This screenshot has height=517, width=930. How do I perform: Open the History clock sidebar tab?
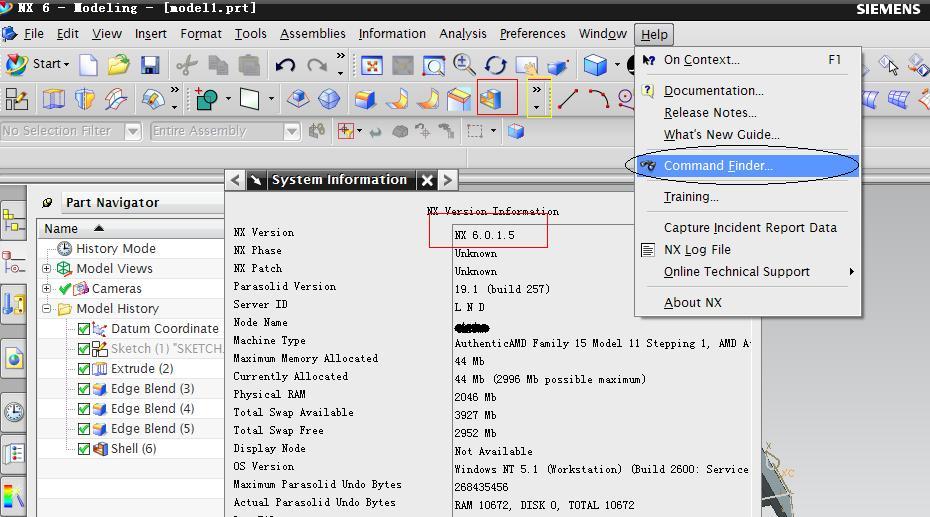pyautogui.click(x=14, y=411)
